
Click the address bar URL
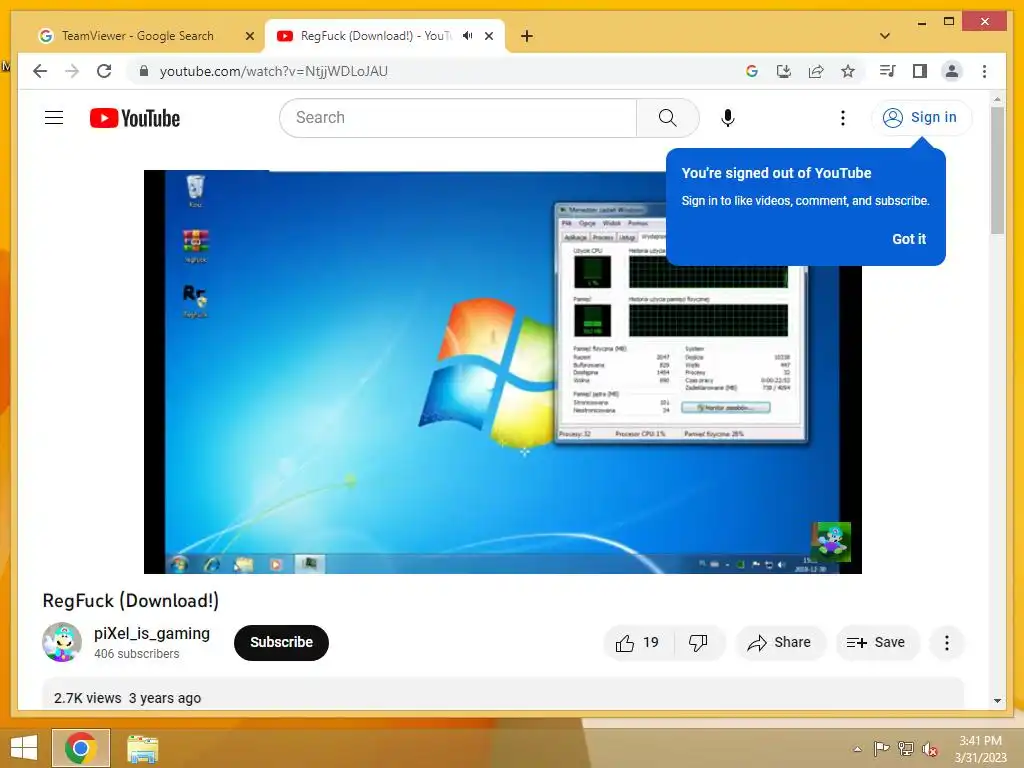(x=274, y=71)
